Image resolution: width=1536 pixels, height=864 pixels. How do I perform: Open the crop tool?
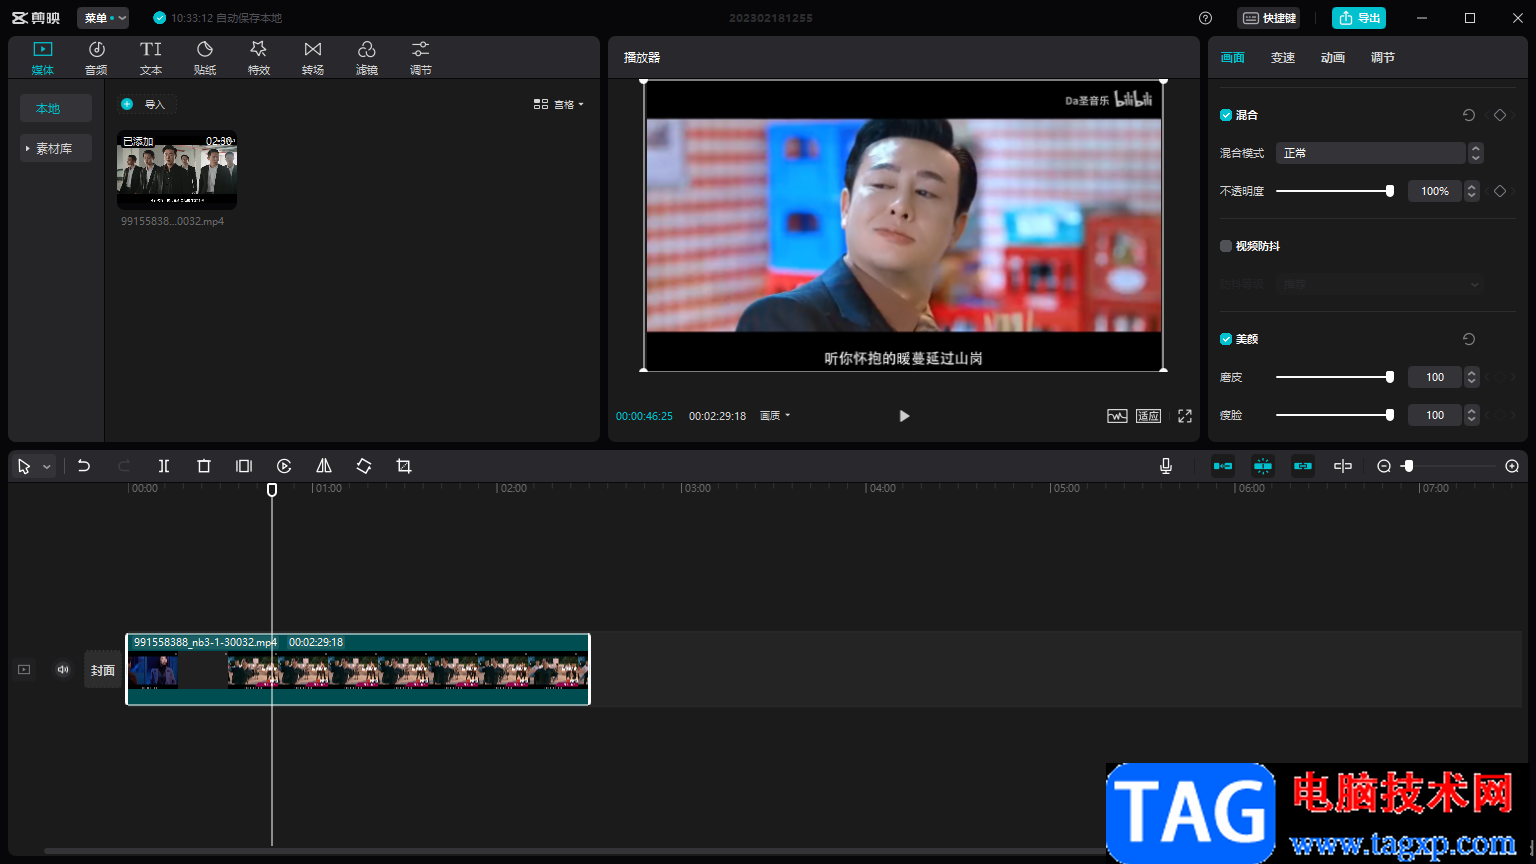pyautogui.click(x=404, y=466)
